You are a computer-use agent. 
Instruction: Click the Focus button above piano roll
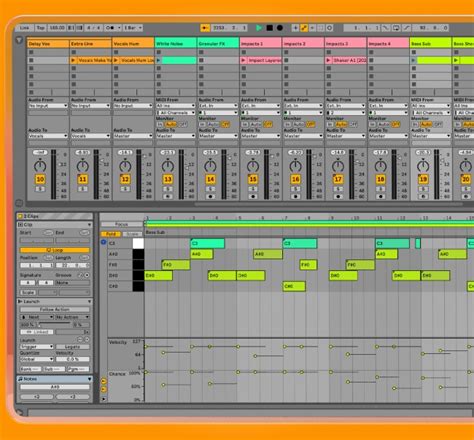(121, 224)
